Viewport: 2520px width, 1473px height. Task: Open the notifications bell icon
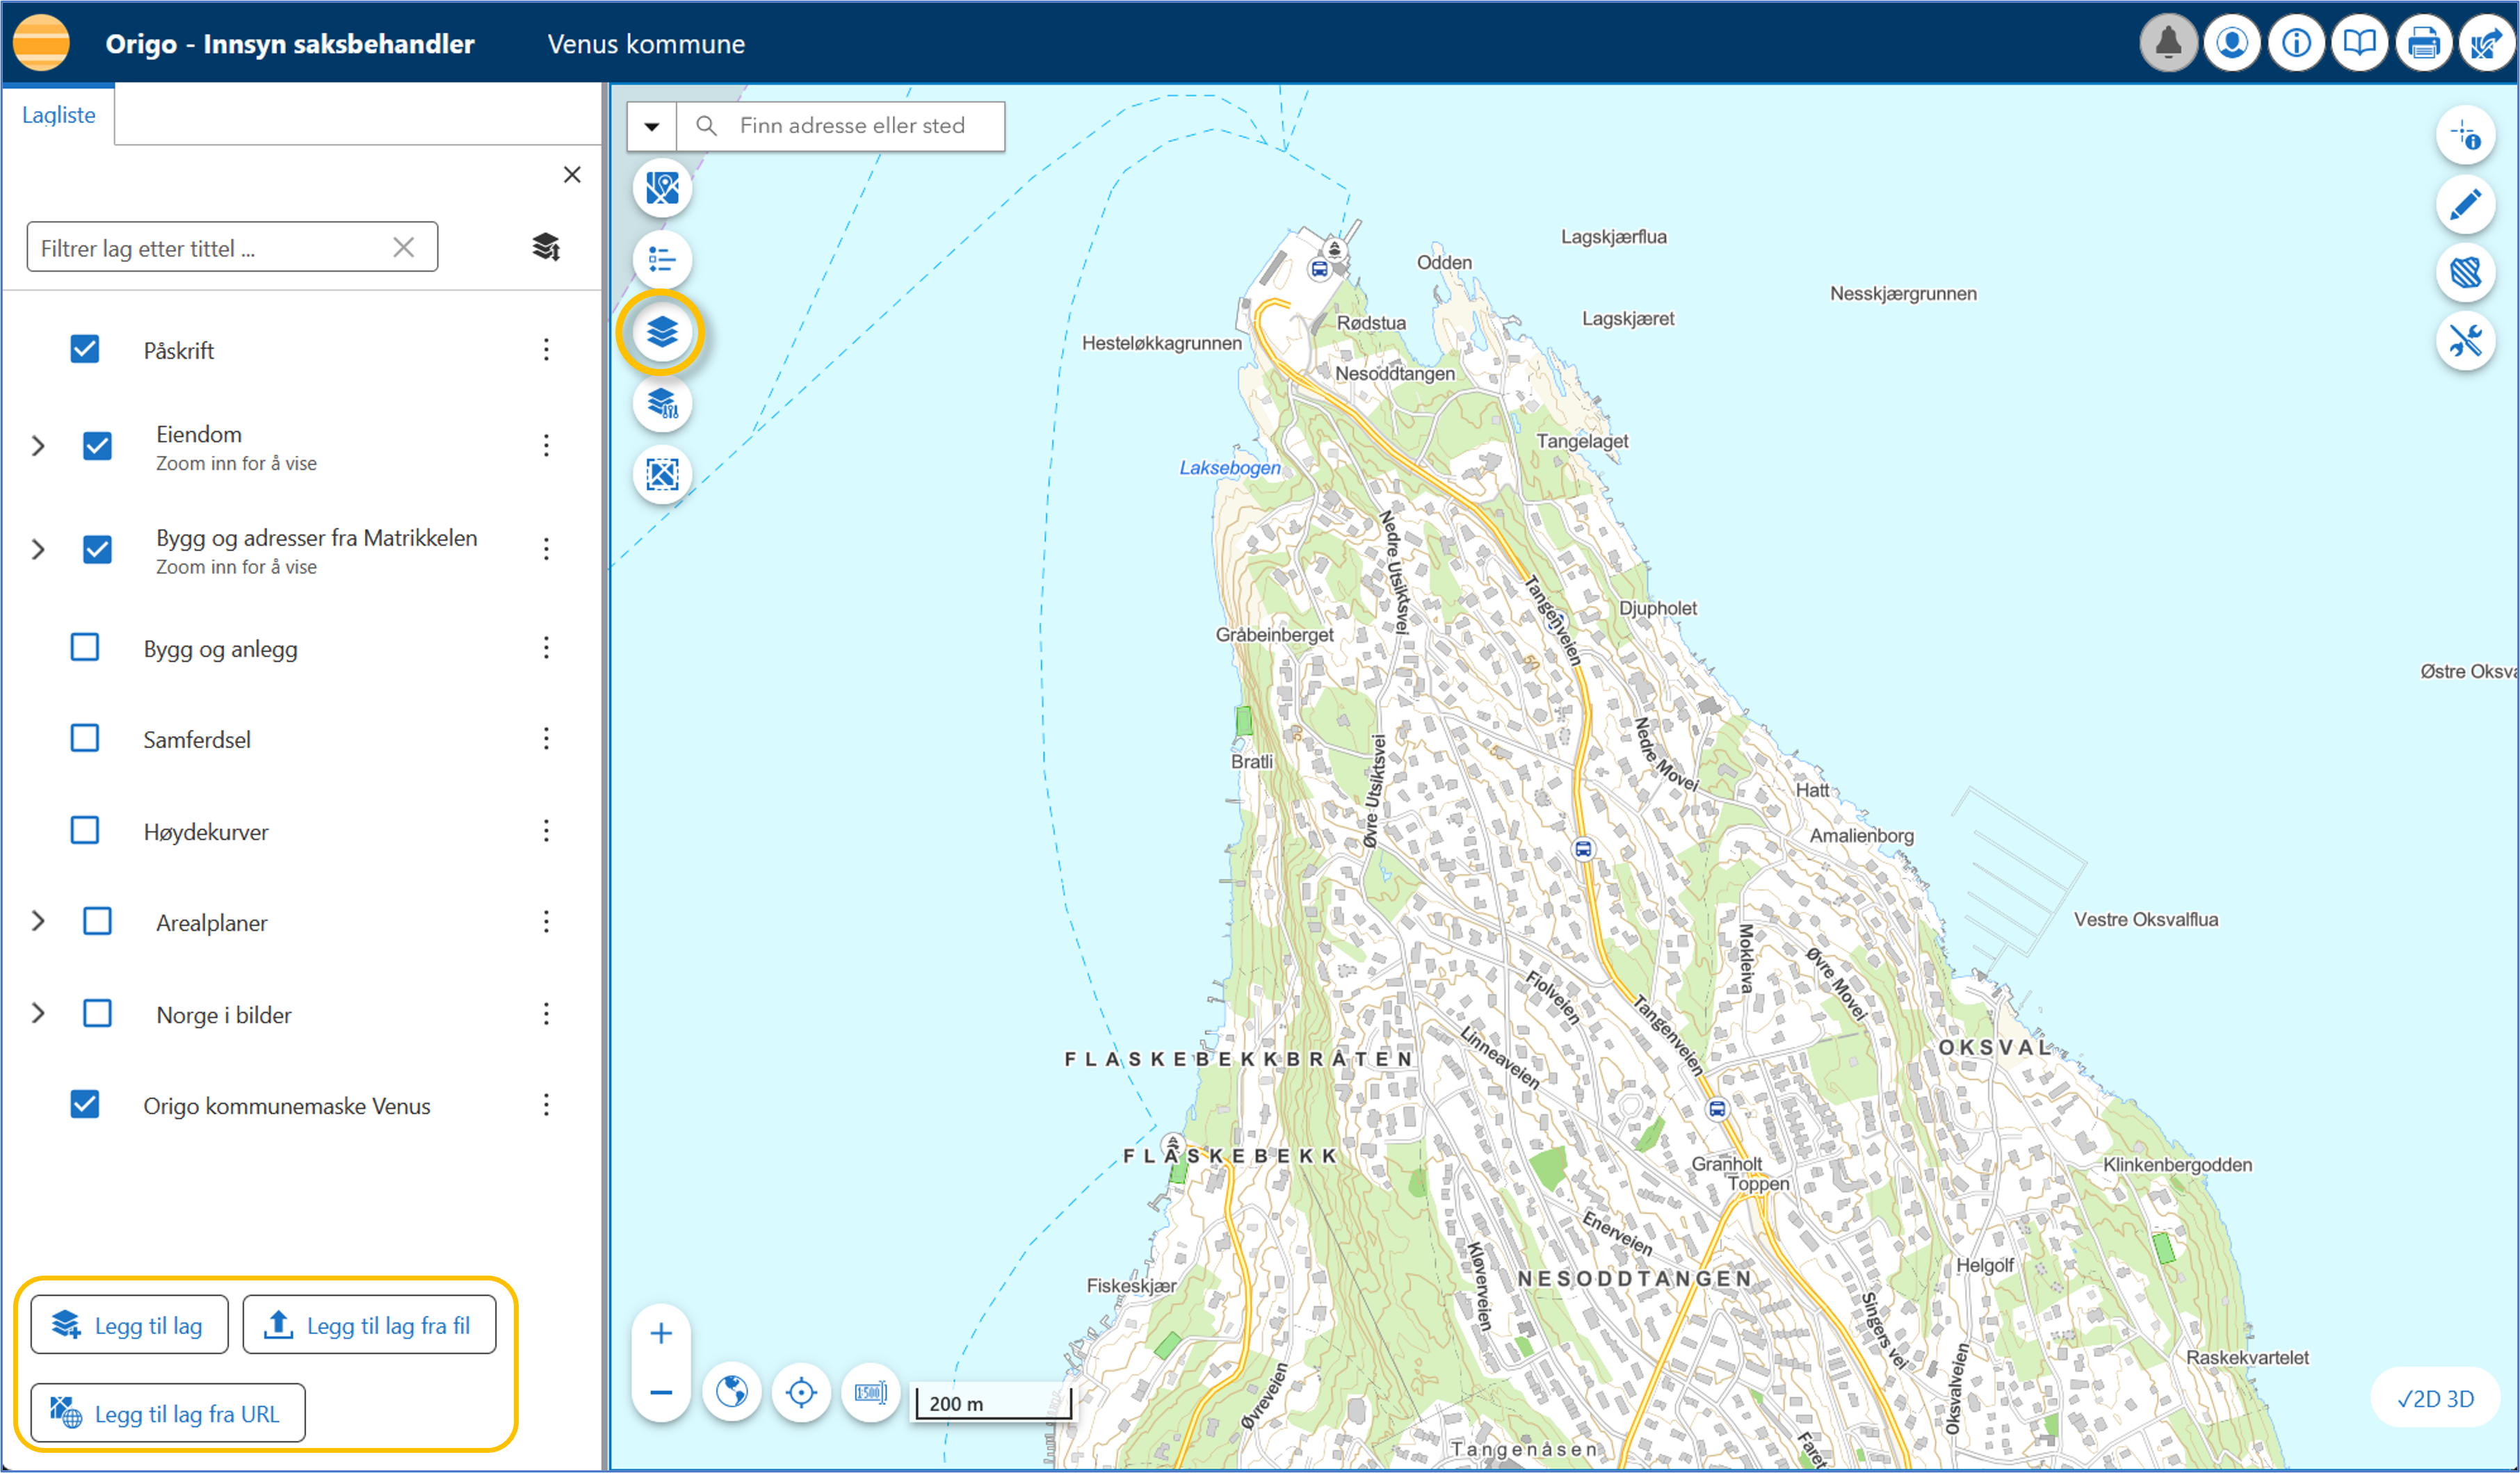pos(2168,44)
